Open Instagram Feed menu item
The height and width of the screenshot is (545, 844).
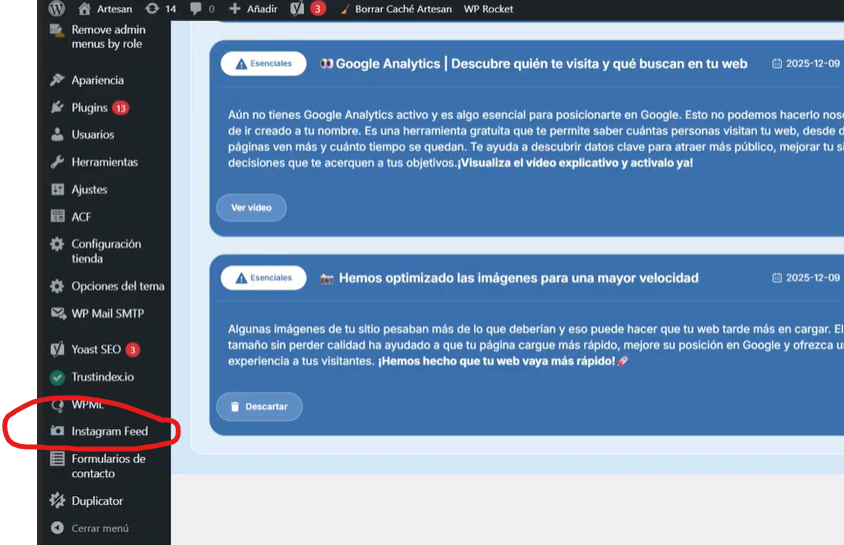pos(109,432)
